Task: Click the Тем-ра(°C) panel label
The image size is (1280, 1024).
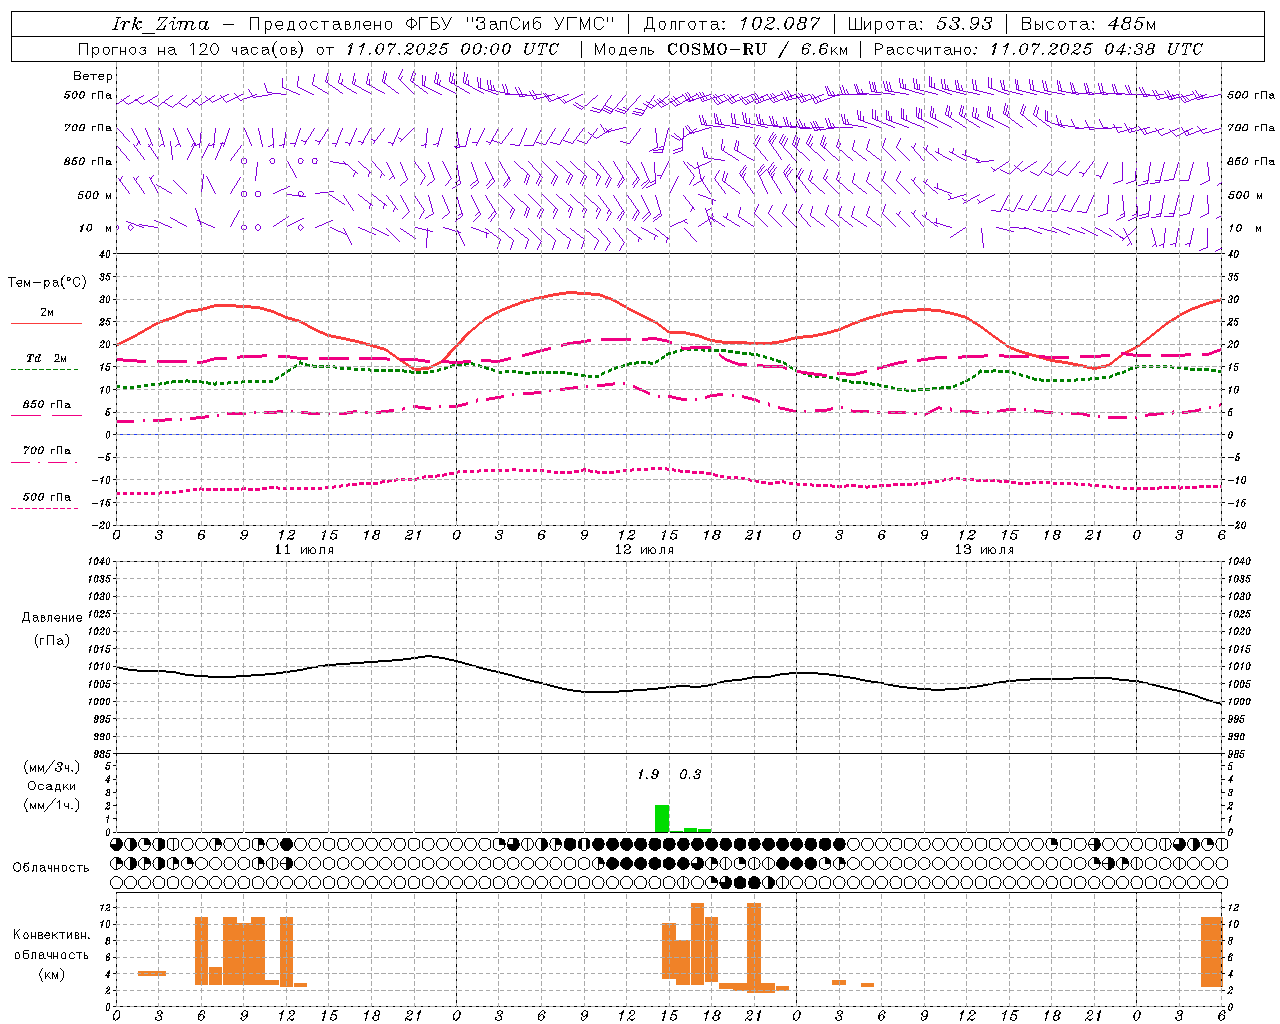Action: [47, 283]
